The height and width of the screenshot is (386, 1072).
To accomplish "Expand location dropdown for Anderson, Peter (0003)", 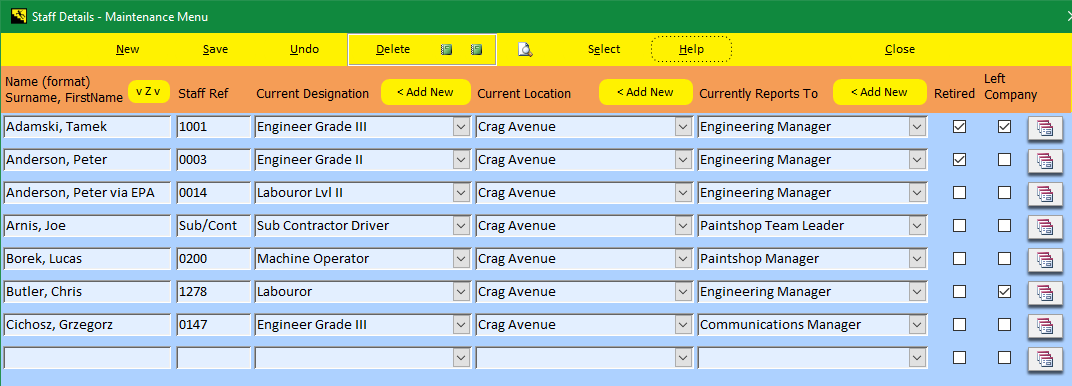I will click(684, 159).
